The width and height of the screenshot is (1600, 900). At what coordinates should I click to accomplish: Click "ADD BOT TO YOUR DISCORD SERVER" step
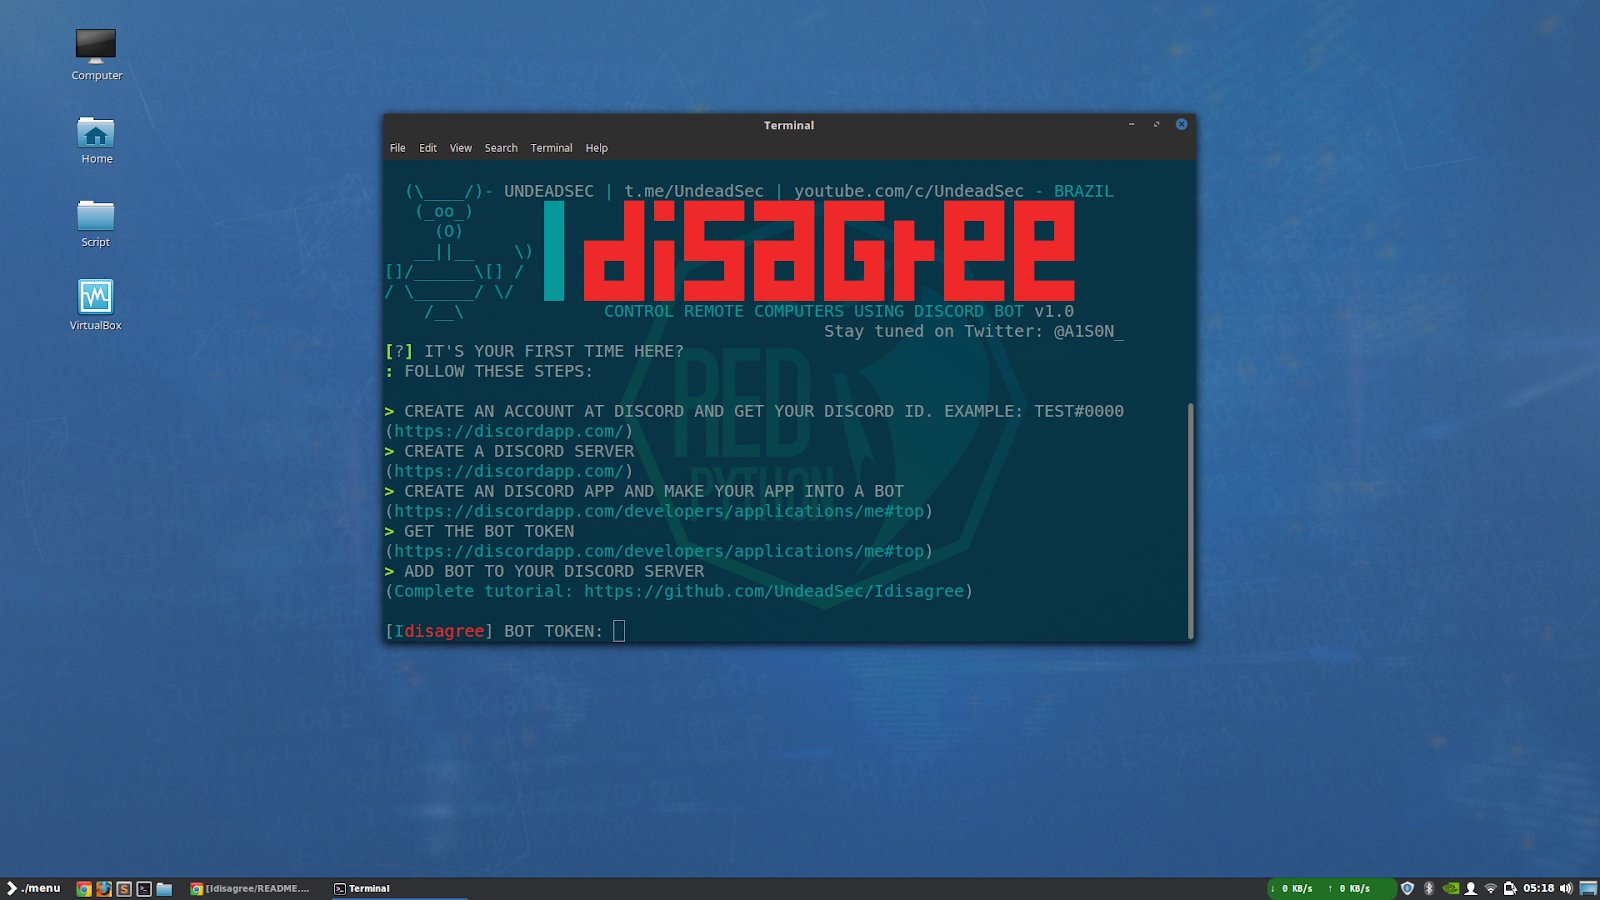(x=554, y=571)
